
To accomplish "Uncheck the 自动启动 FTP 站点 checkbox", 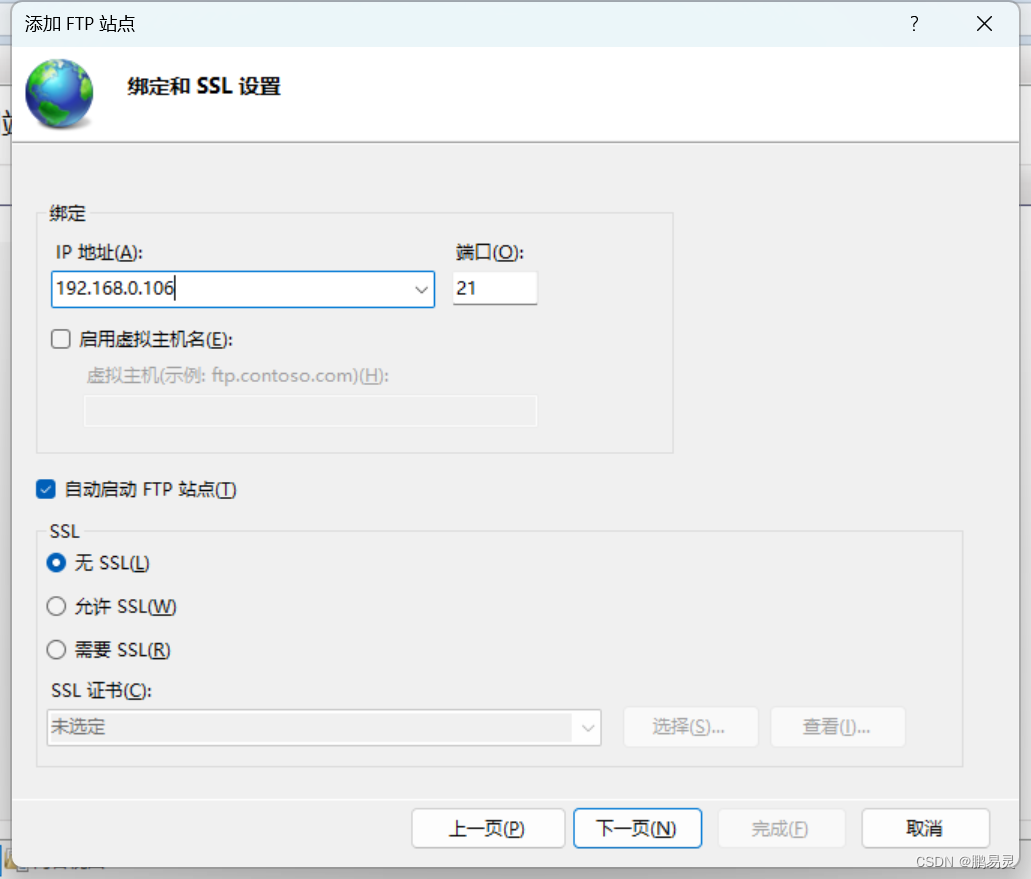I will point(46,490).
